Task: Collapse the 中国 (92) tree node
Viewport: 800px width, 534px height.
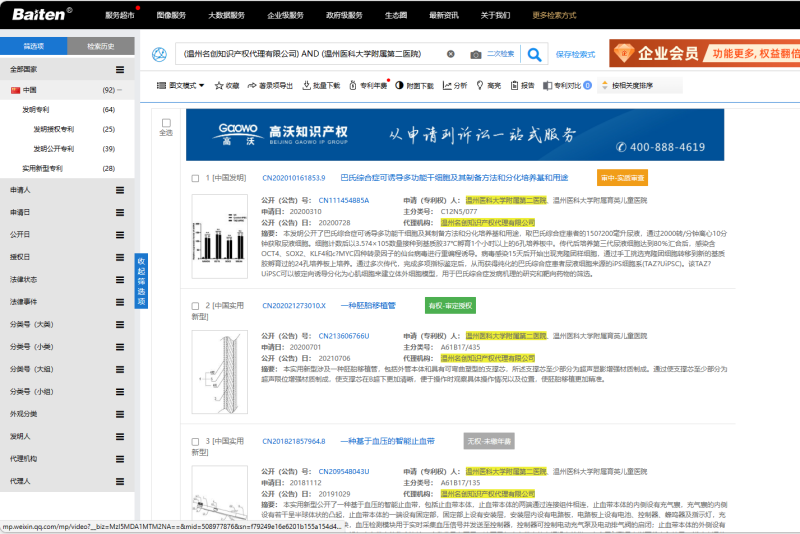Action: [119, 90]
